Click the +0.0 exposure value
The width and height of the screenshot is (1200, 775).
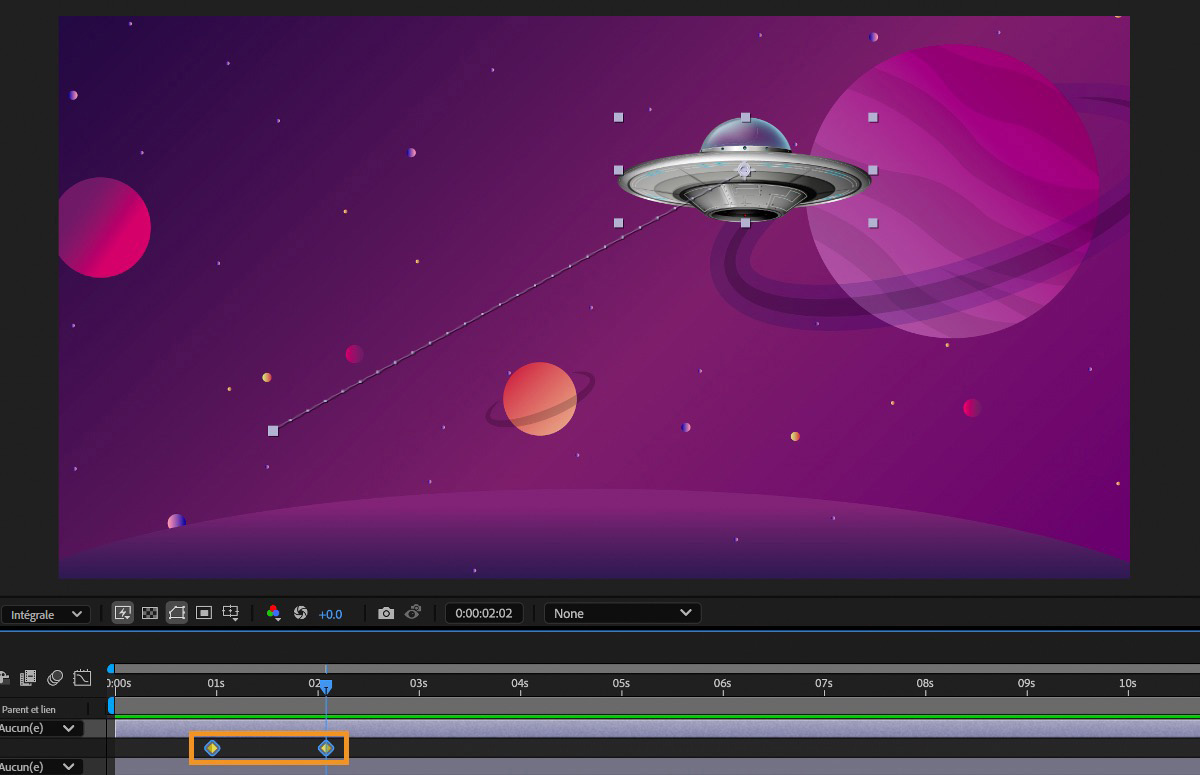[330, 614]
